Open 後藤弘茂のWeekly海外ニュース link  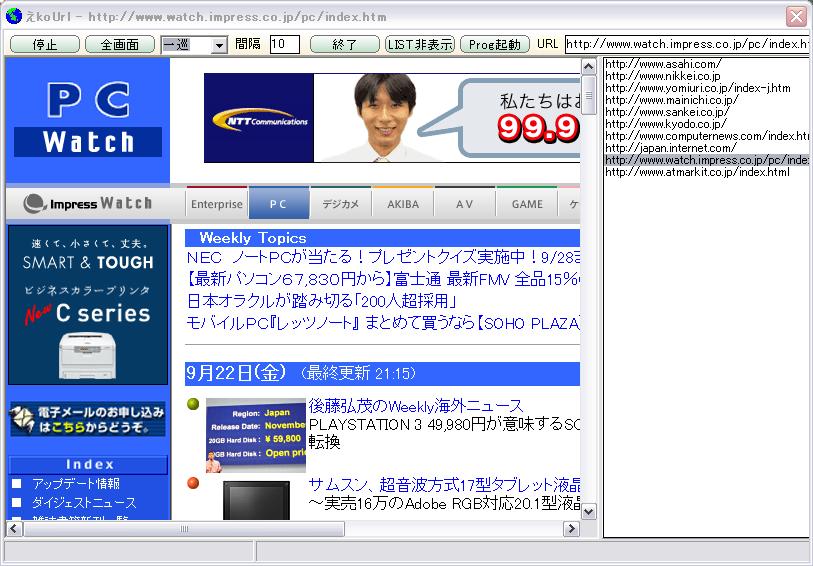[416, 406]
